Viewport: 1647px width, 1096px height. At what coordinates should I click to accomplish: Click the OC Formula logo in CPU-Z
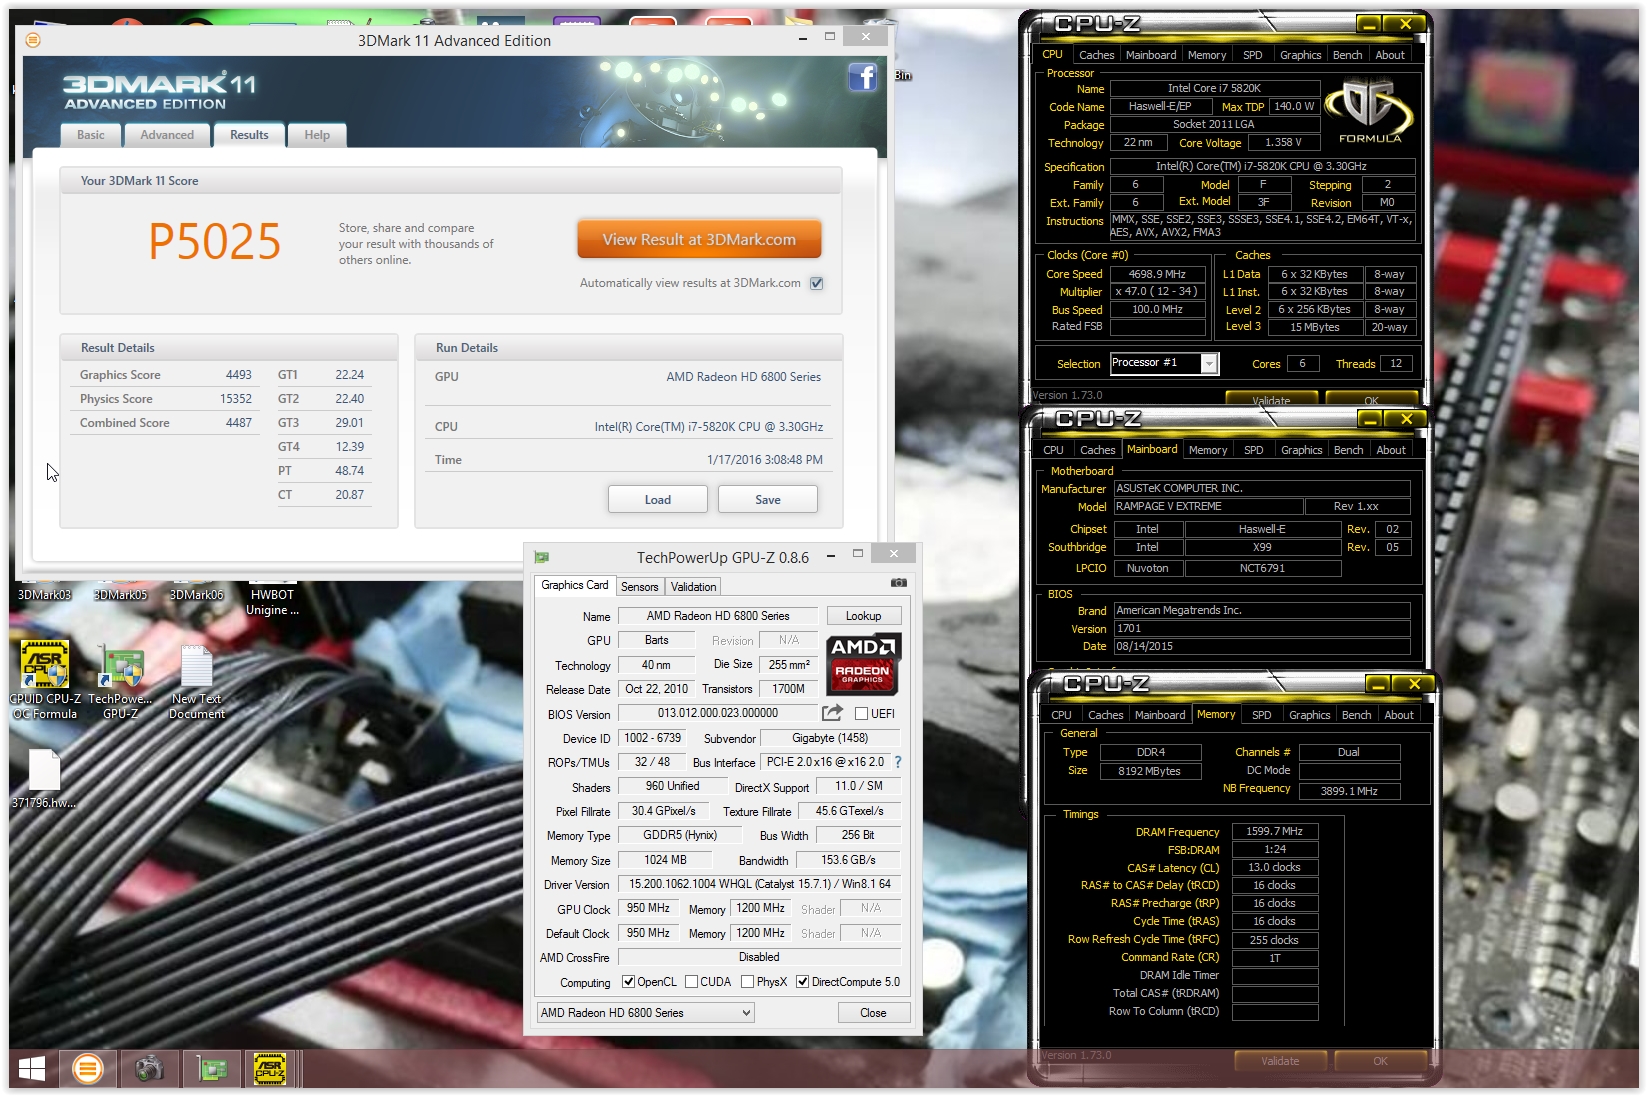click(x=1369, y=113)
